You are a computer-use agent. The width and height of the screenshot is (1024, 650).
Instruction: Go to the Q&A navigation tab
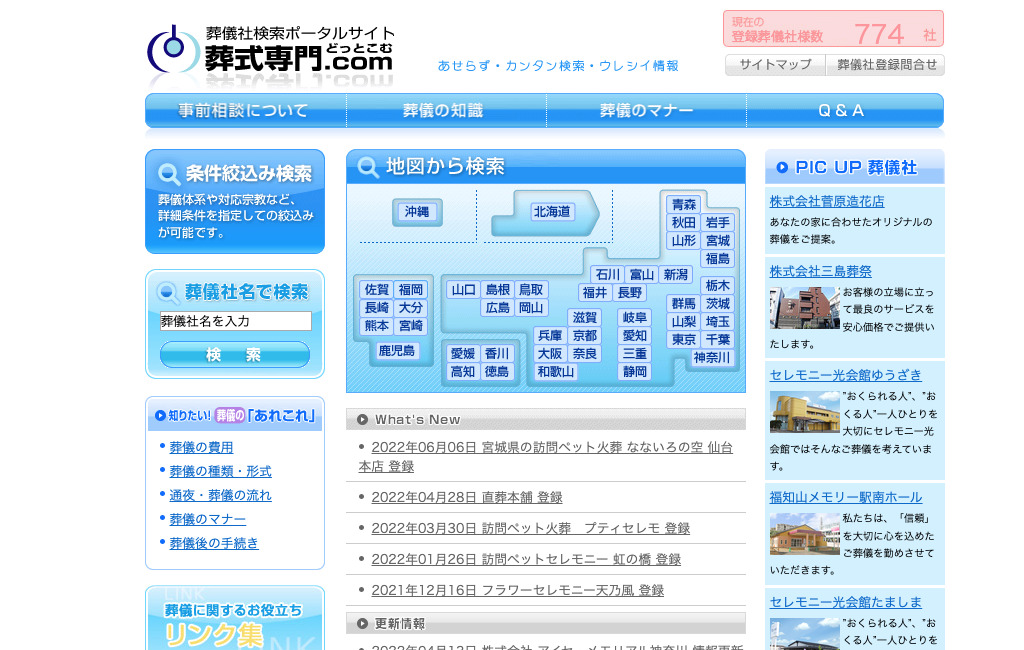[x=842, y=111]
